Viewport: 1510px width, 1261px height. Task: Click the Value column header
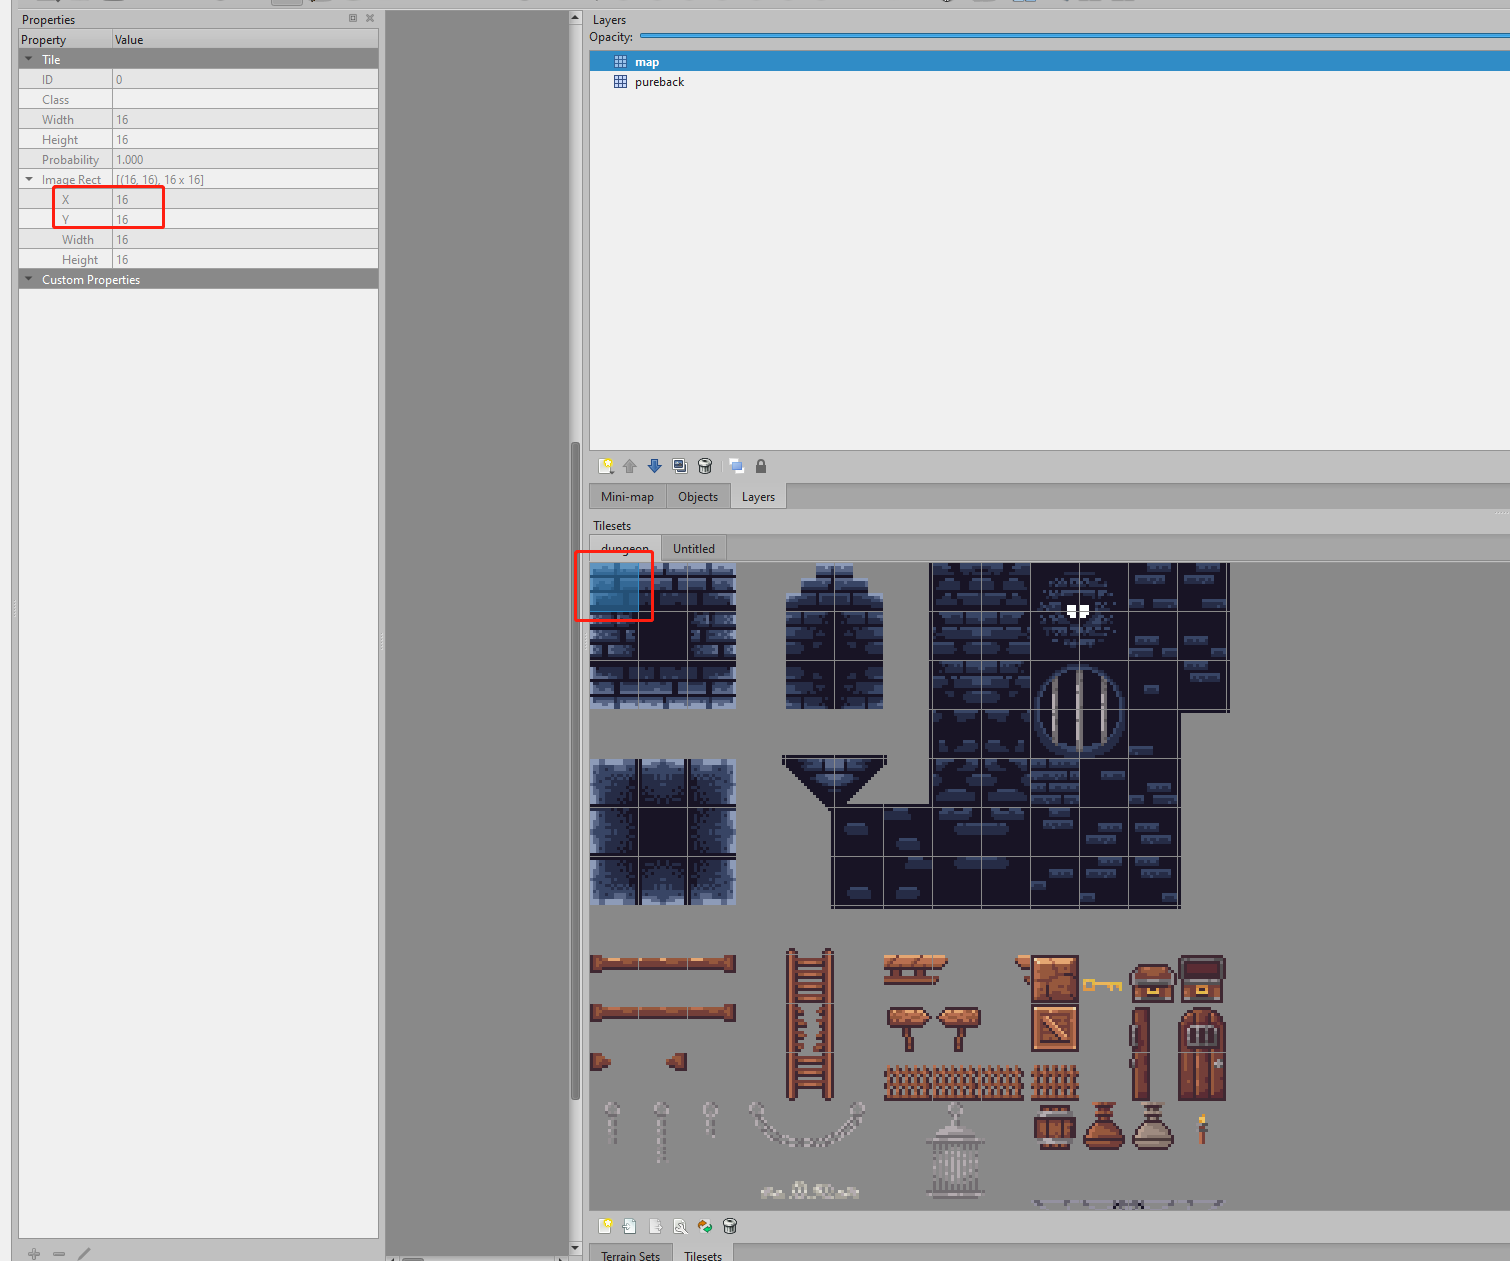coord(245,39)
